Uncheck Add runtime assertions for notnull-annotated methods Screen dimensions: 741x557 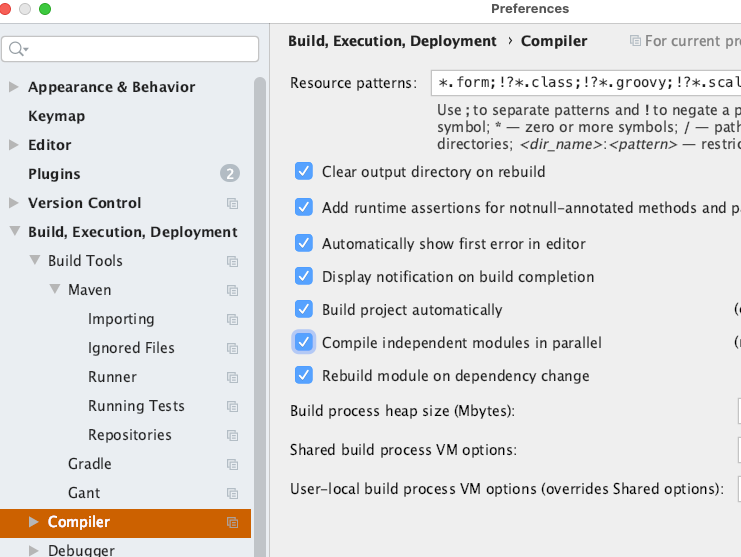[303, 207]
